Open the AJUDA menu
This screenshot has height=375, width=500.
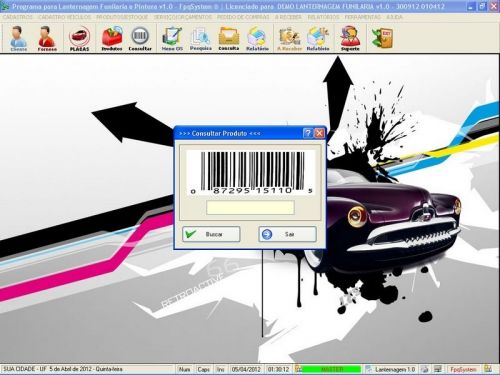tap(394, 17)
